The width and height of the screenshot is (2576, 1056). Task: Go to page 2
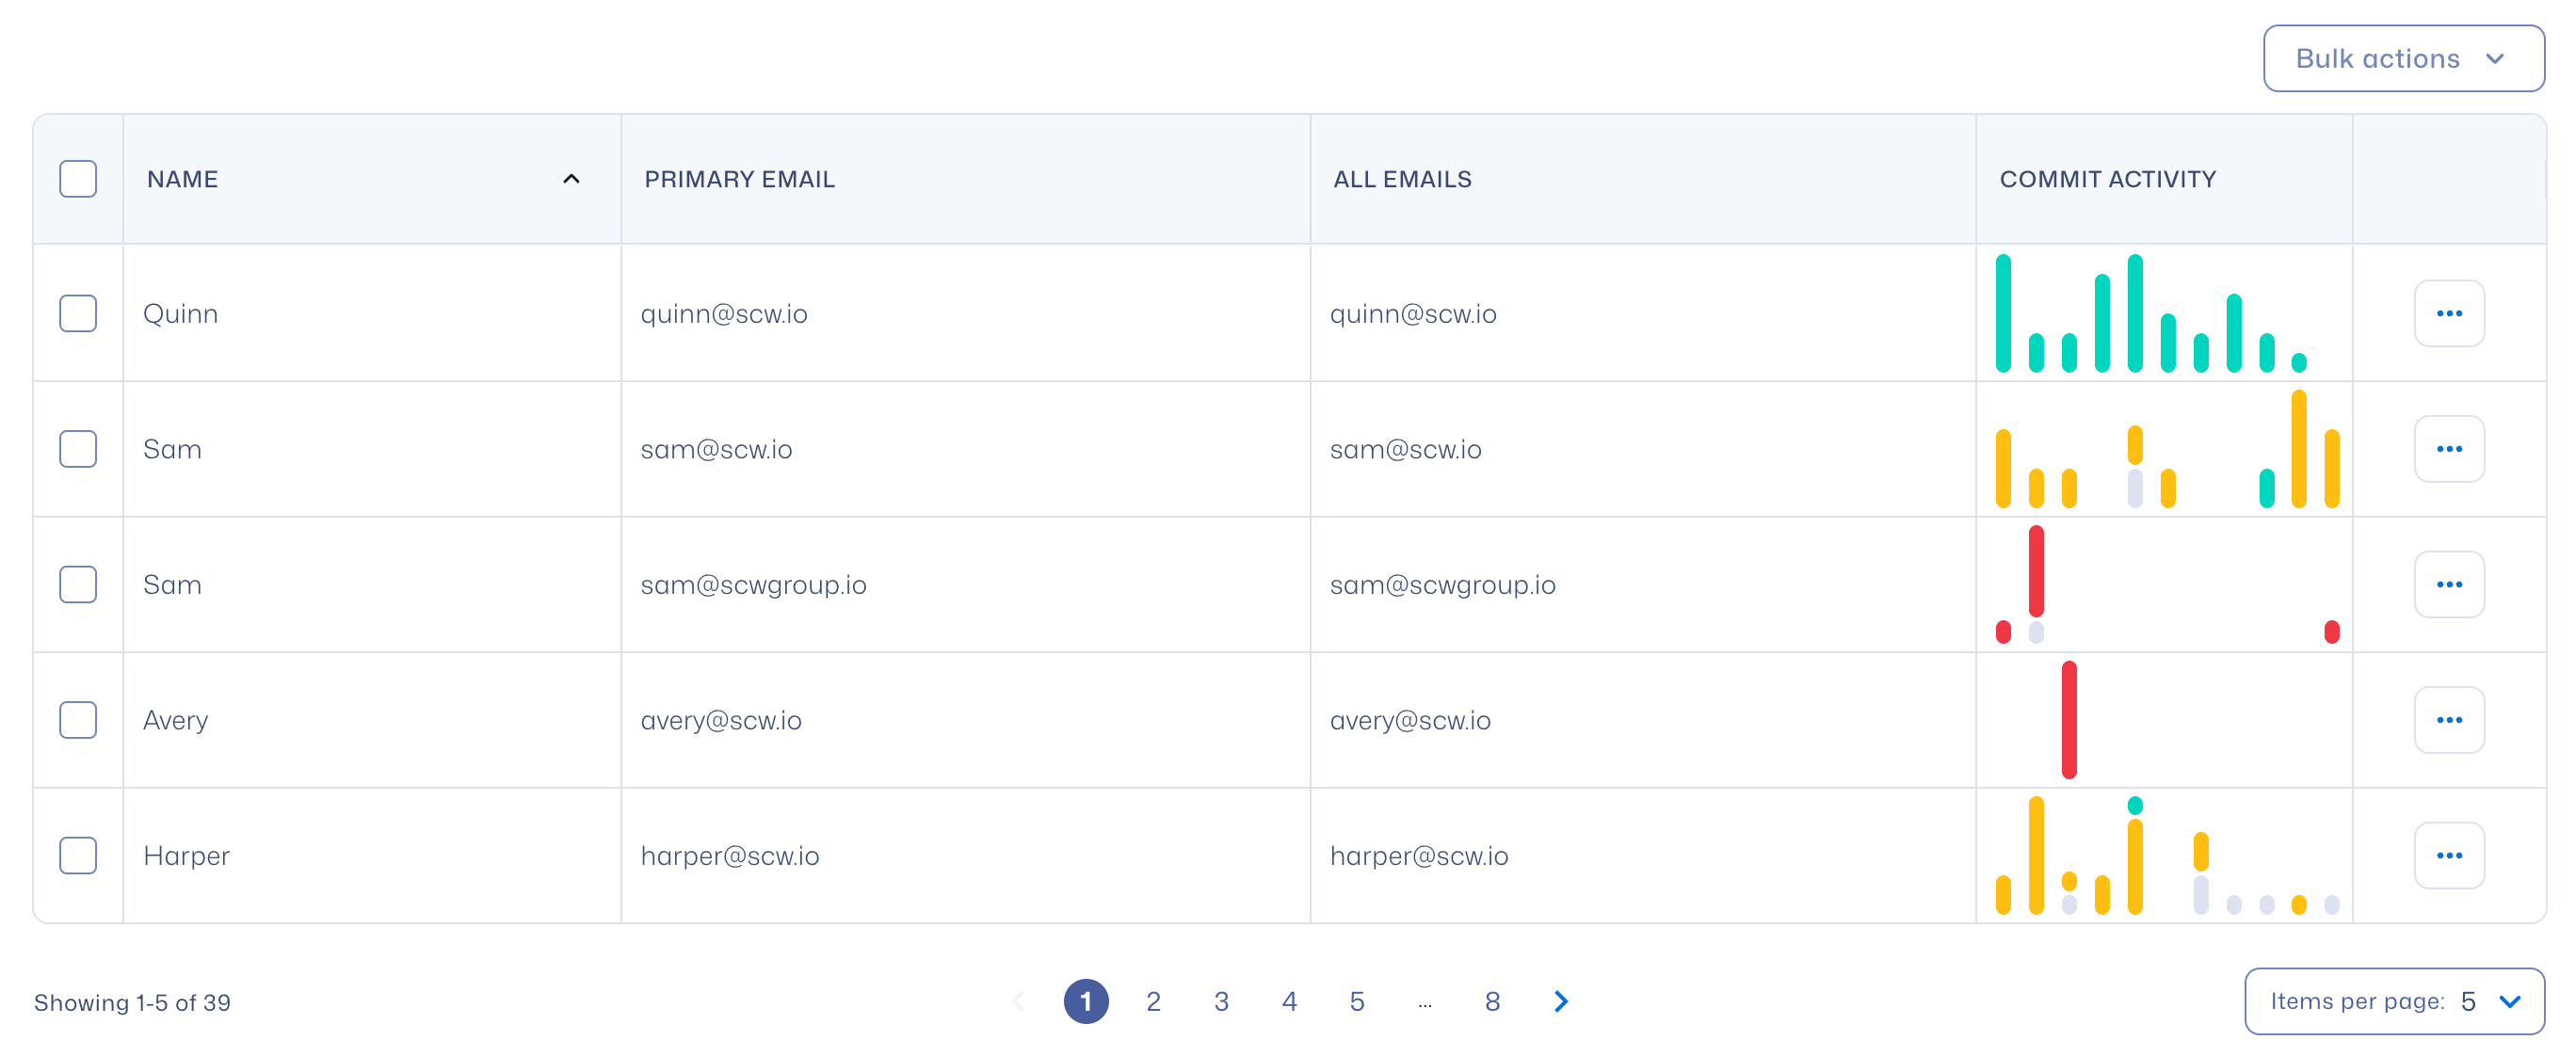click(x=1153, y=1001)
